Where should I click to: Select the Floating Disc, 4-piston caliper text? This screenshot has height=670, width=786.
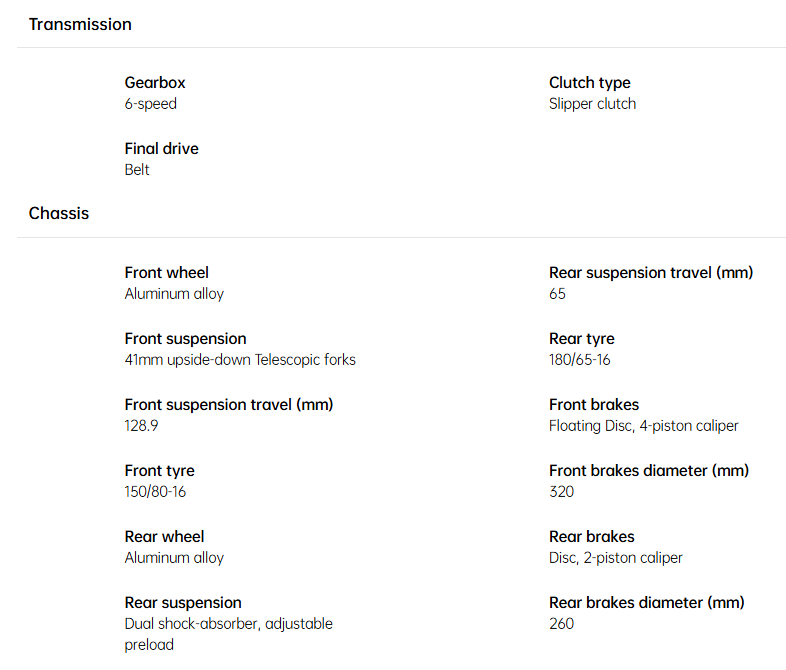[x=644, y=426]
